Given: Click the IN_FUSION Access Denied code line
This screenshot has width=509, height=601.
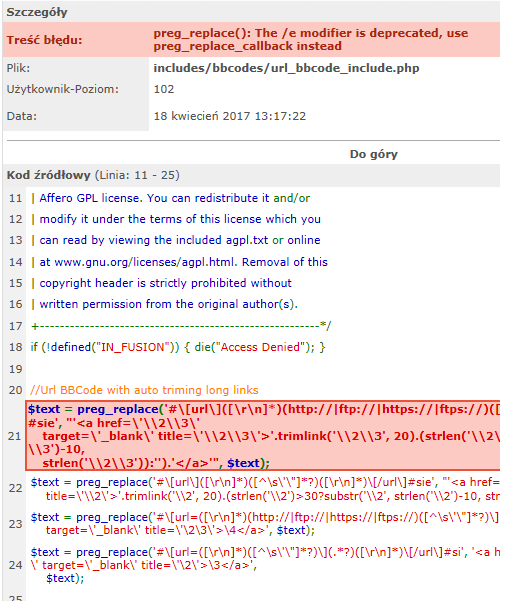Looking at the screenshot, I should pos(178,347).
